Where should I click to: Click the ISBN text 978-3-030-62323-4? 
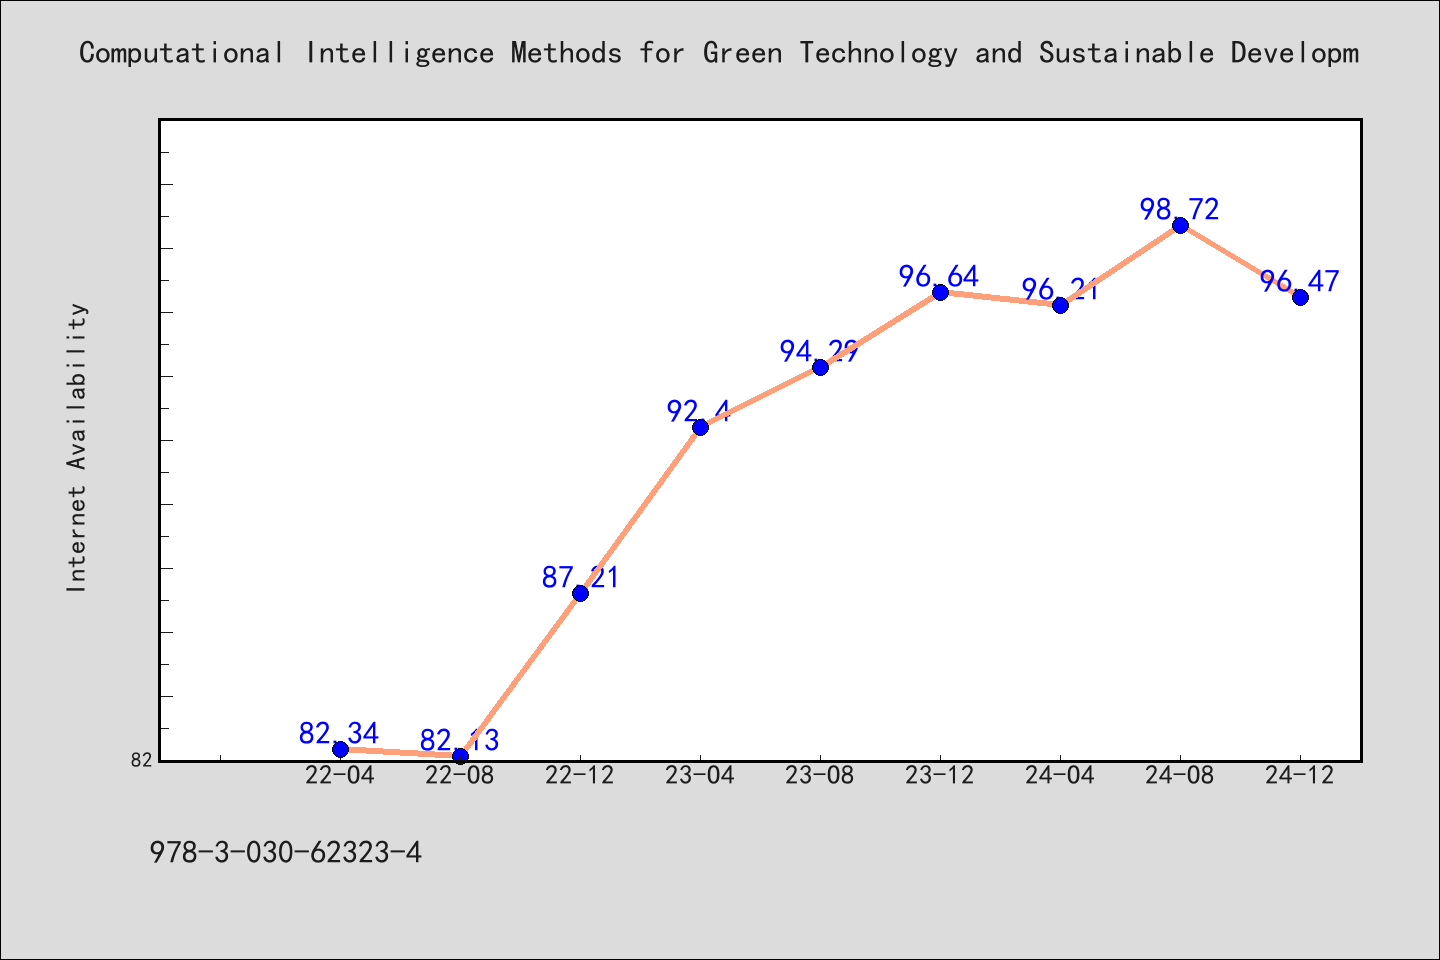286,852
